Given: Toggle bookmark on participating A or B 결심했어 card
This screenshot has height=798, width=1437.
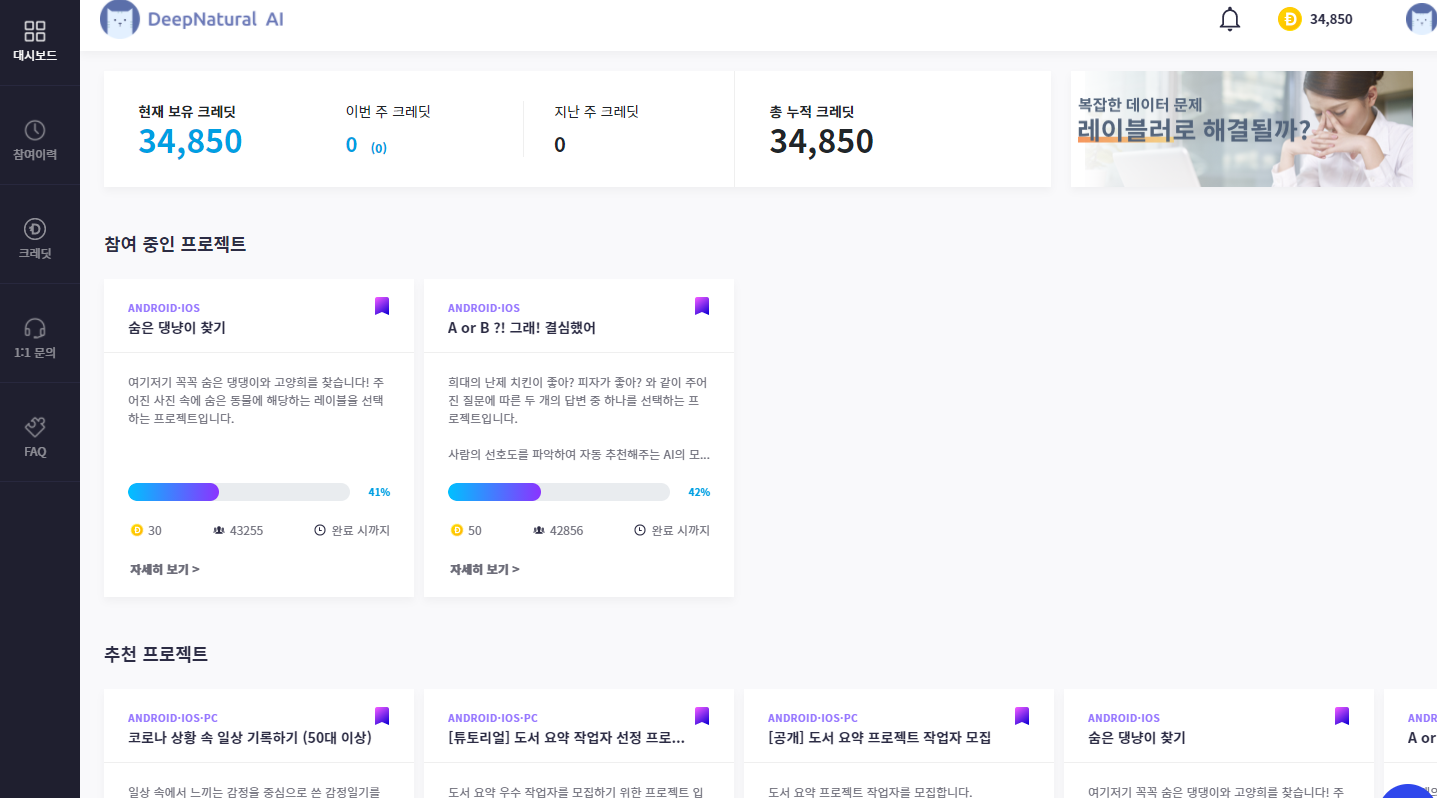Looking at the screenshot, I should click(x=702, y=306).
